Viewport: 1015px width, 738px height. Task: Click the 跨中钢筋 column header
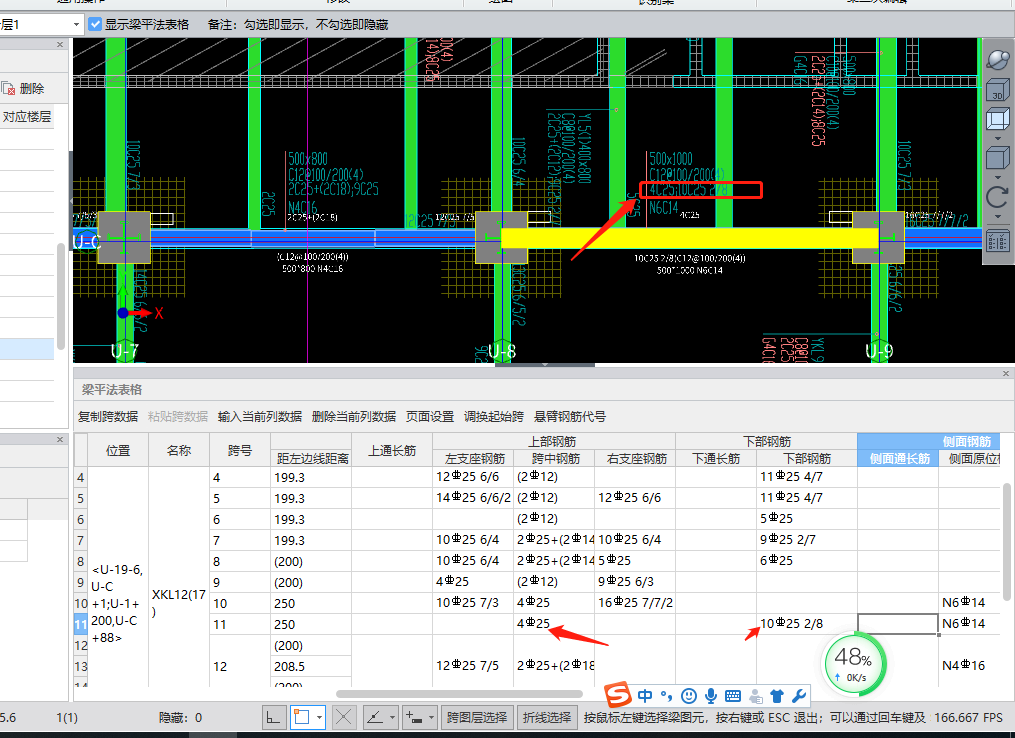[x=555, y=458]
